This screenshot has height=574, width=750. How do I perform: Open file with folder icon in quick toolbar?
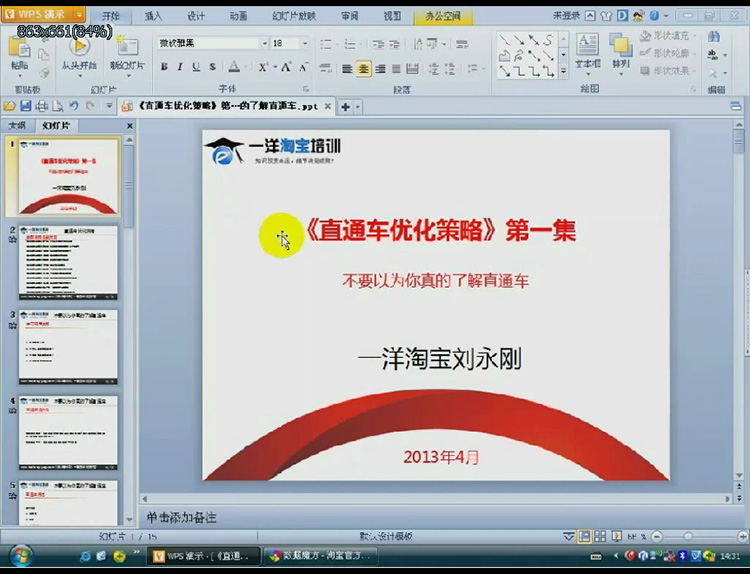(10, 106)
